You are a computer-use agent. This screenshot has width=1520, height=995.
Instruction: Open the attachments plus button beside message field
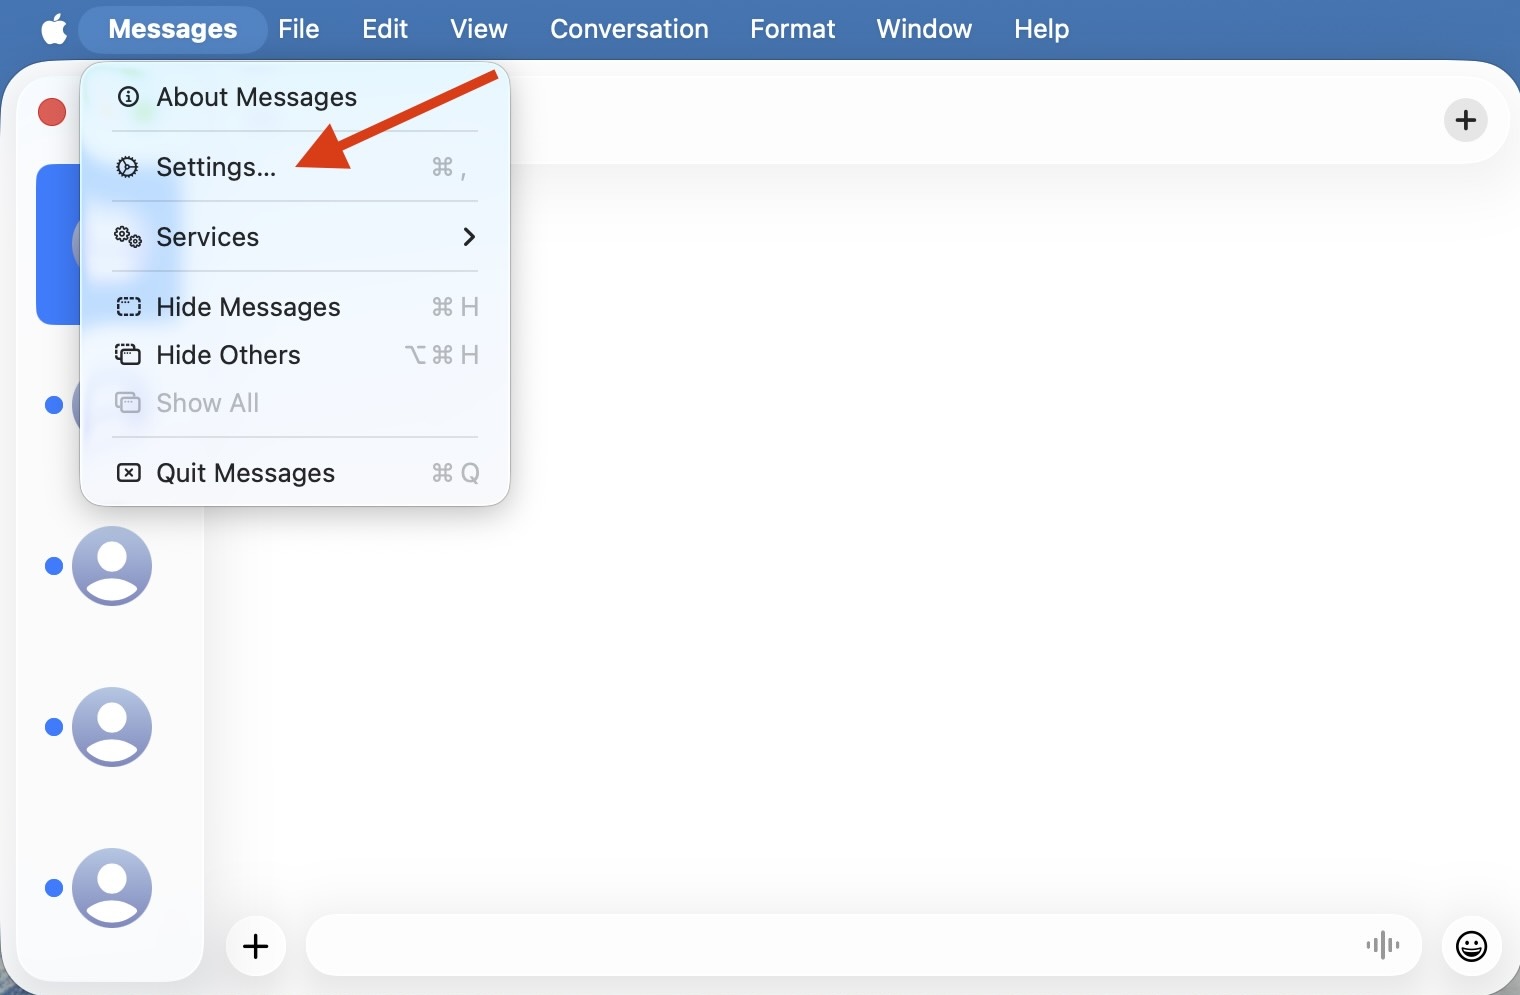point(256,946)
